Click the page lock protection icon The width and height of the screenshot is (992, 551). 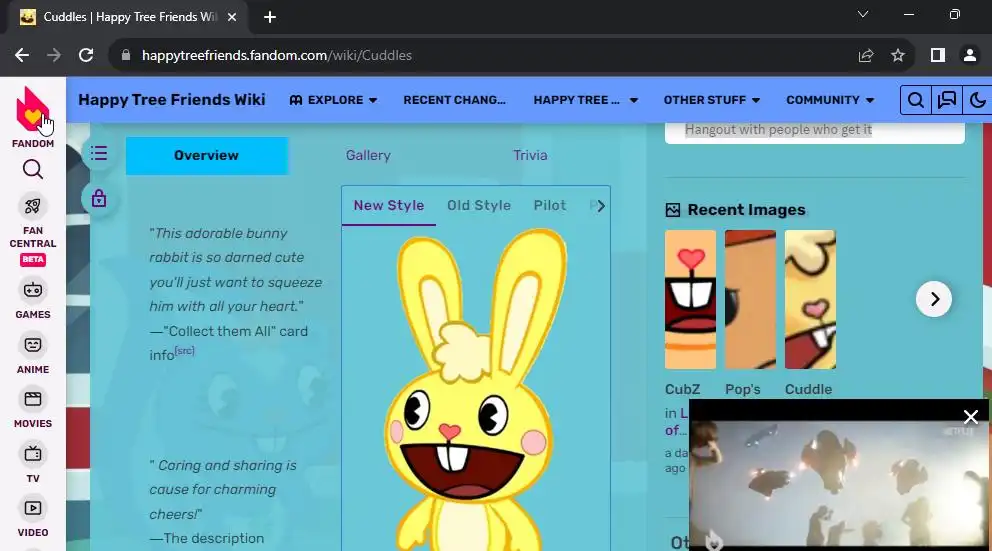click(x=99, y=199)
